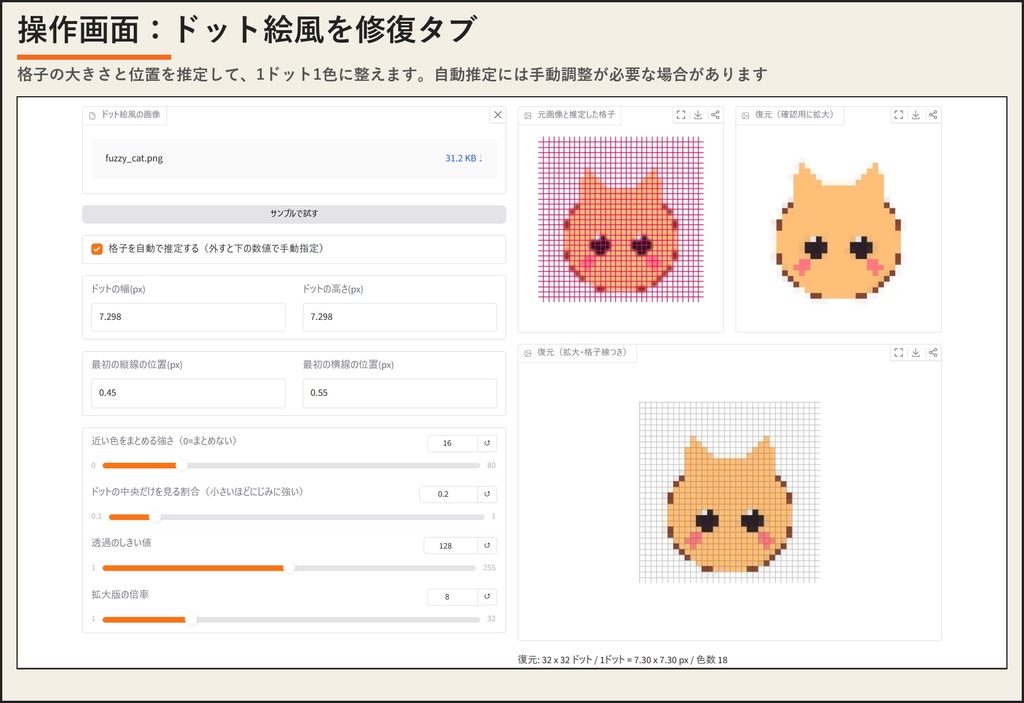Image resolution: width=1024 pixels, height=703 pixels.
Task: Edit the 拡大版の倍率 number box showing 8
Action: (453, 597)
